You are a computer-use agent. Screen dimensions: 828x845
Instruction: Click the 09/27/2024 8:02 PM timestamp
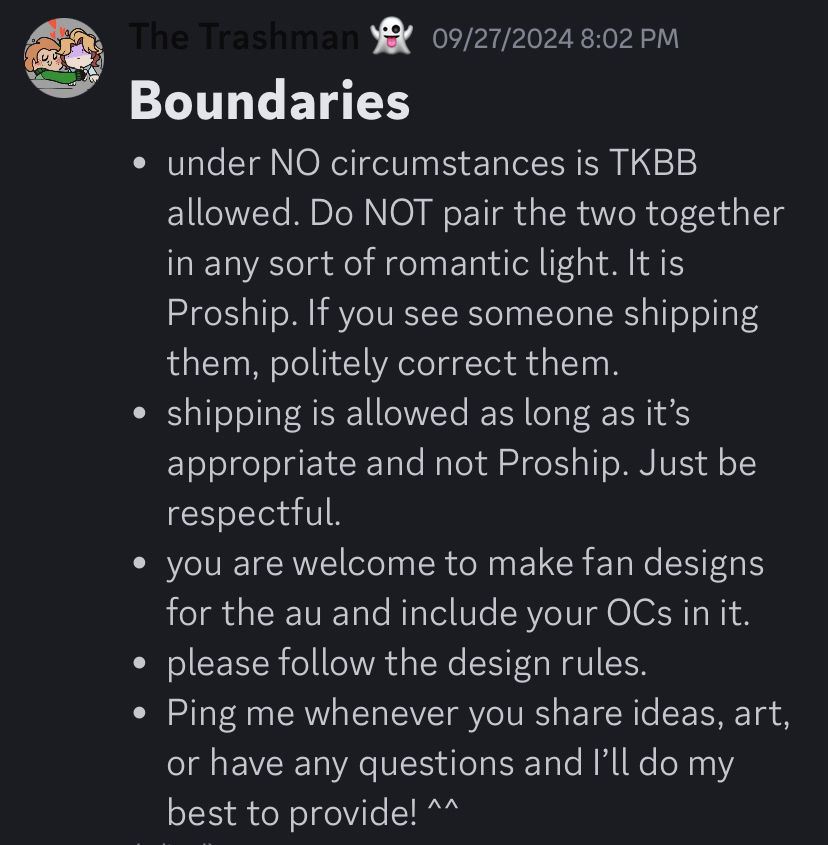click(555, 39)
